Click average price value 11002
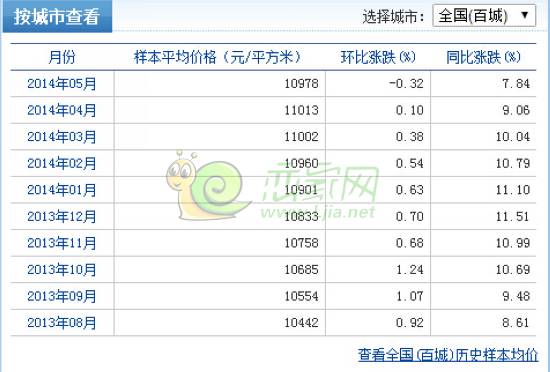 pyautogui.click(x=301, y=137)
